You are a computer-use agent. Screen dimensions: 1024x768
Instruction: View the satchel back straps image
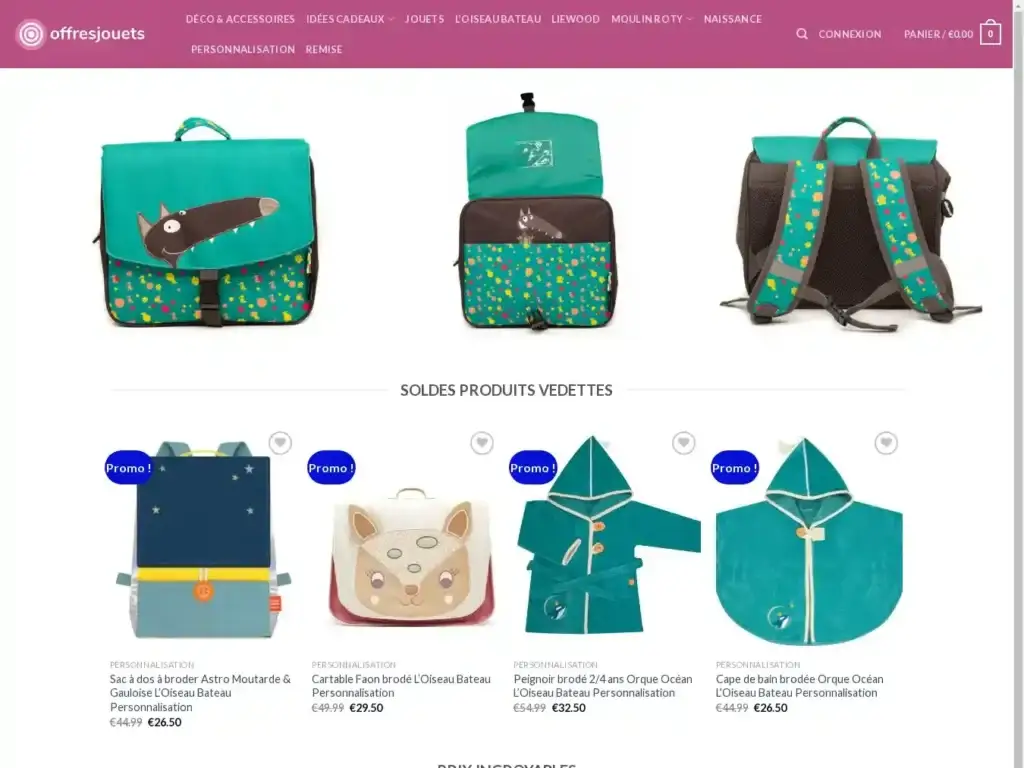click(850, 222)
